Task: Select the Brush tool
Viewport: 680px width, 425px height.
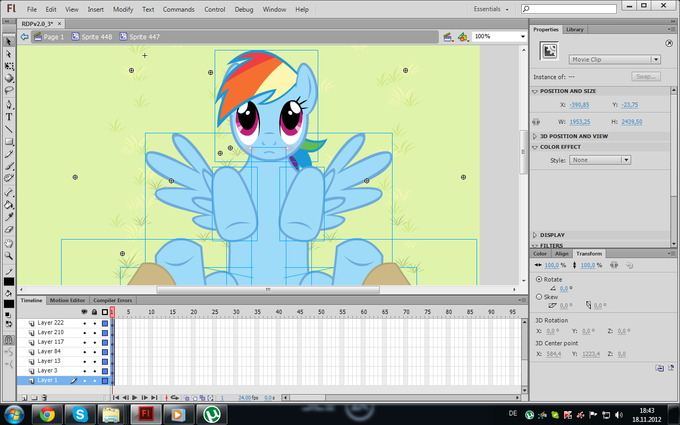Action: pos(8,166)
